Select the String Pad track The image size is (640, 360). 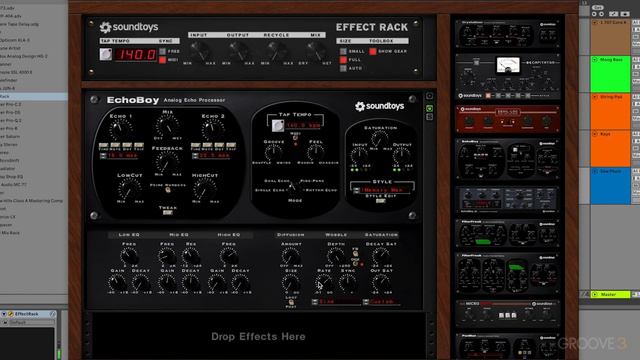(x=610, y=111)
